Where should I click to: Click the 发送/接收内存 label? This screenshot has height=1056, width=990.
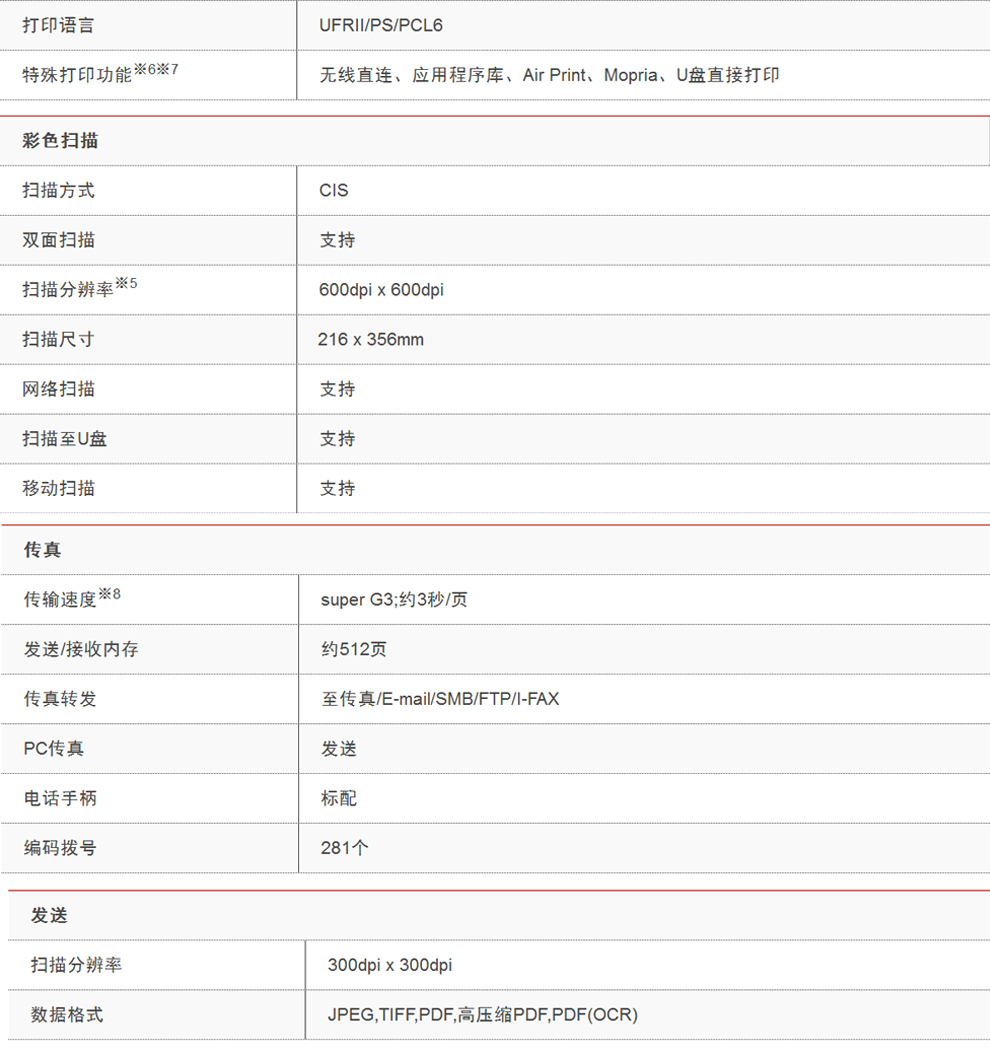(81, 649)
